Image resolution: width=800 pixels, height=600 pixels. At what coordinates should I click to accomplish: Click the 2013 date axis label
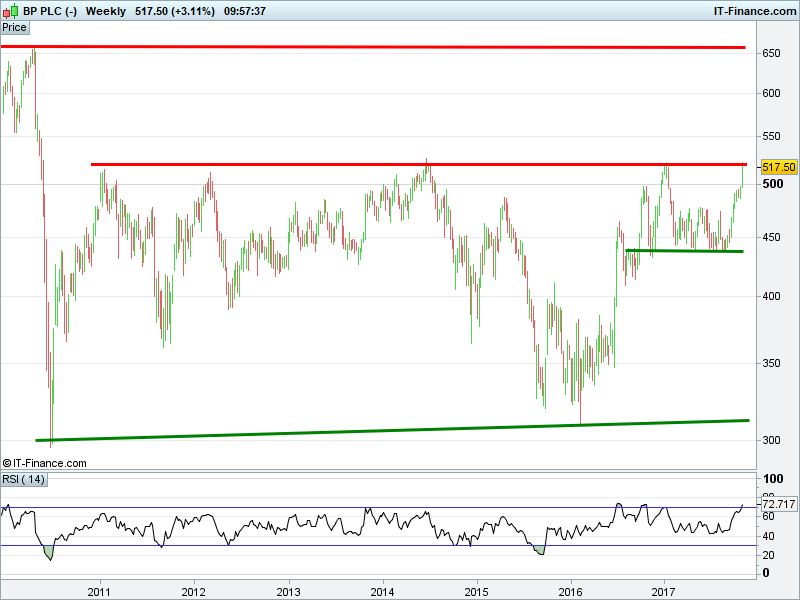click(x=288, y=592)
